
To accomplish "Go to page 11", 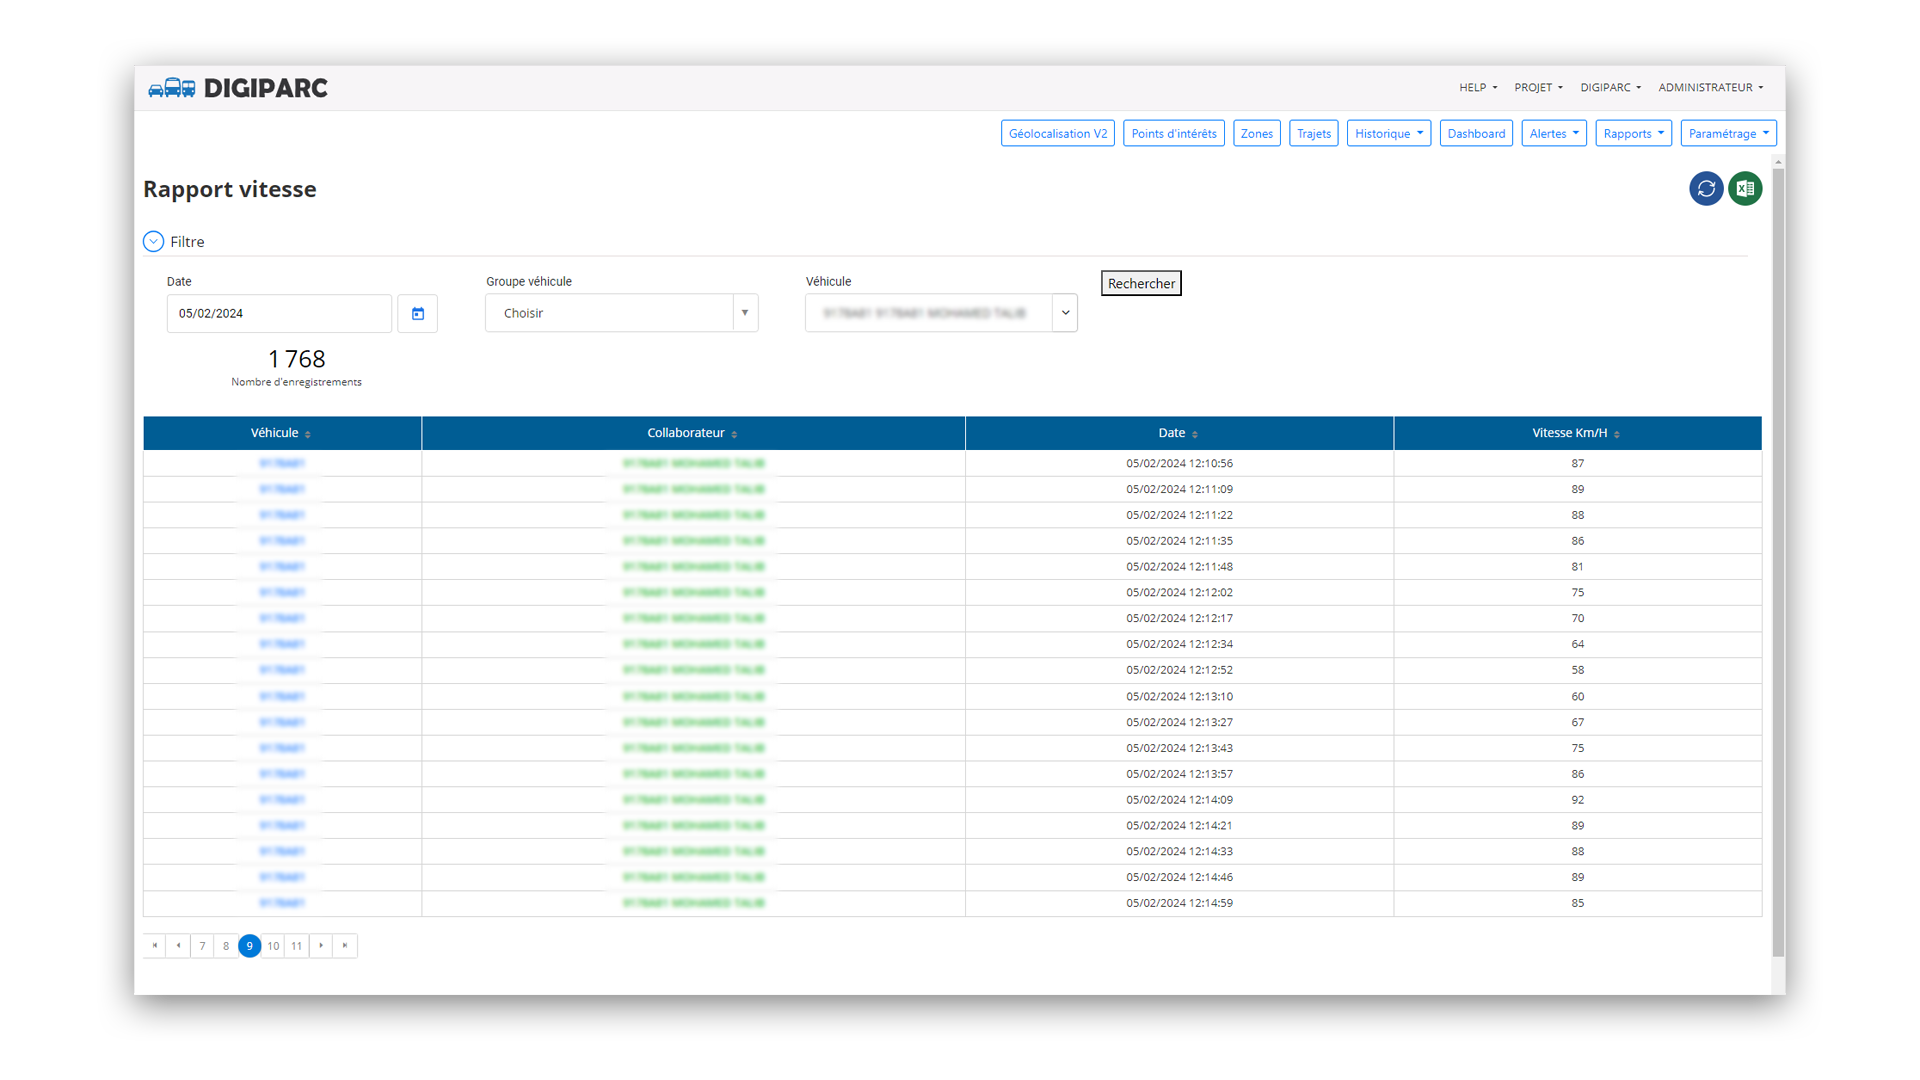I will (x=297, y=946).
